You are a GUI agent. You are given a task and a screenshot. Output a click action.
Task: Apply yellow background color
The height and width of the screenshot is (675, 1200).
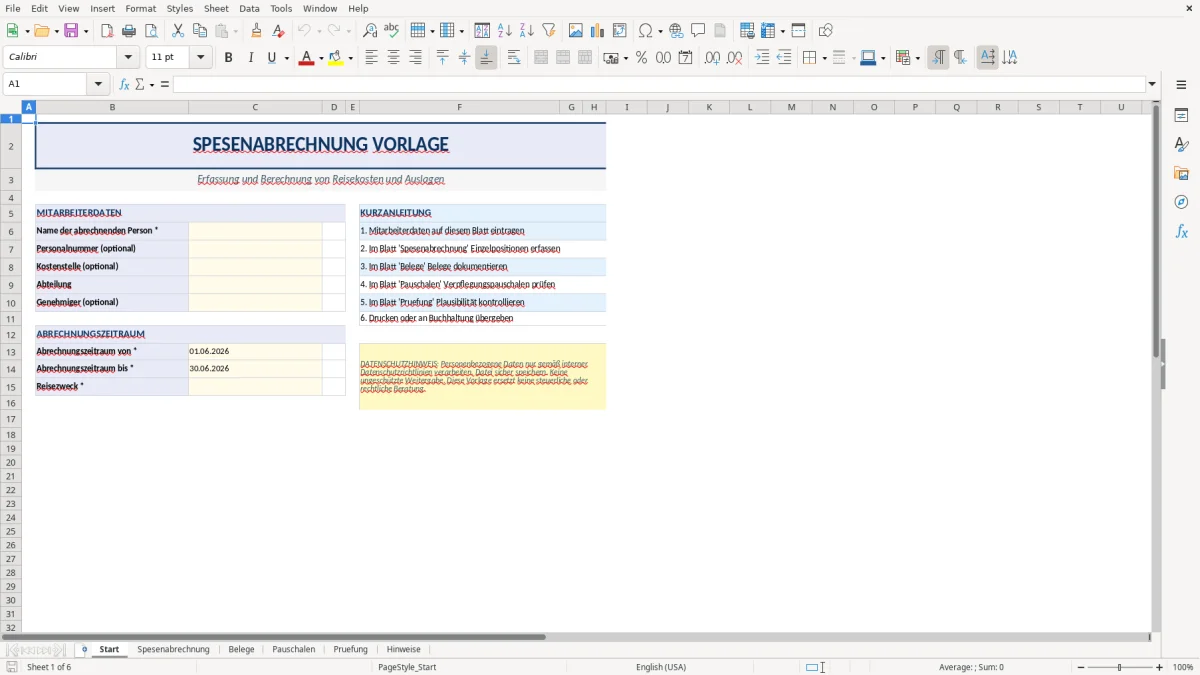[x=336, y=58]
